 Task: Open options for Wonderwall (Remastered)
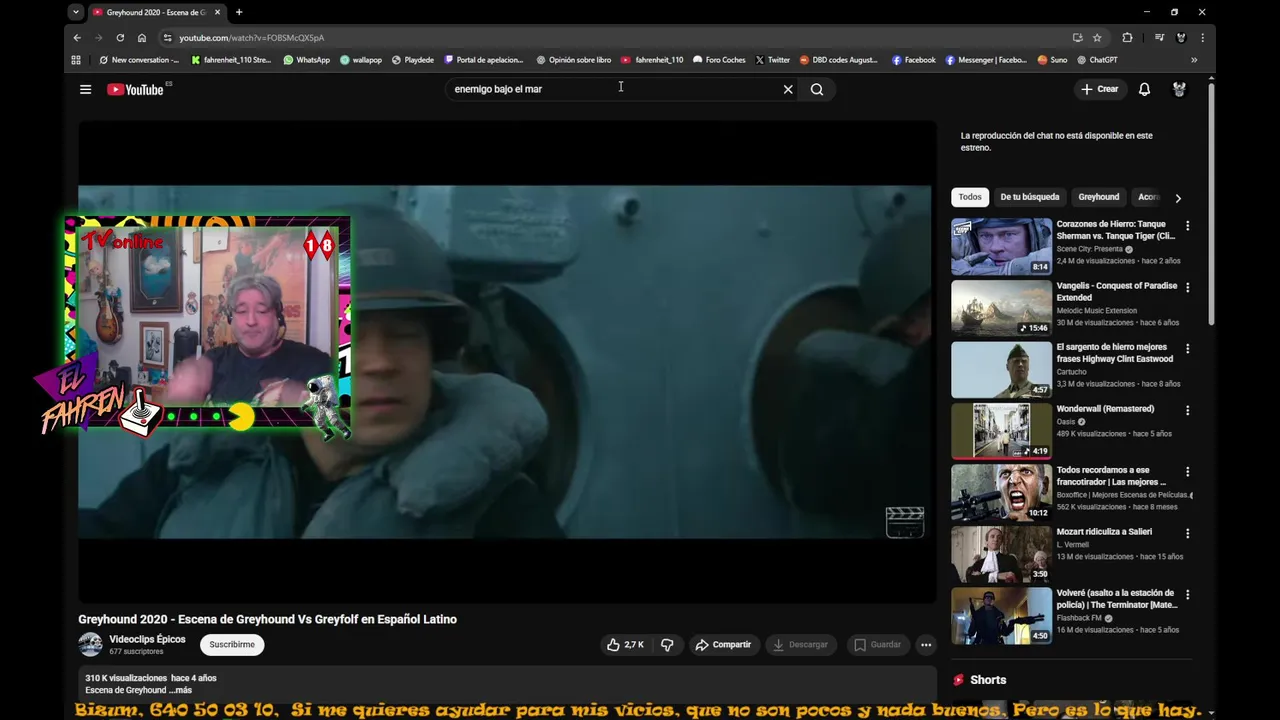1188,410
